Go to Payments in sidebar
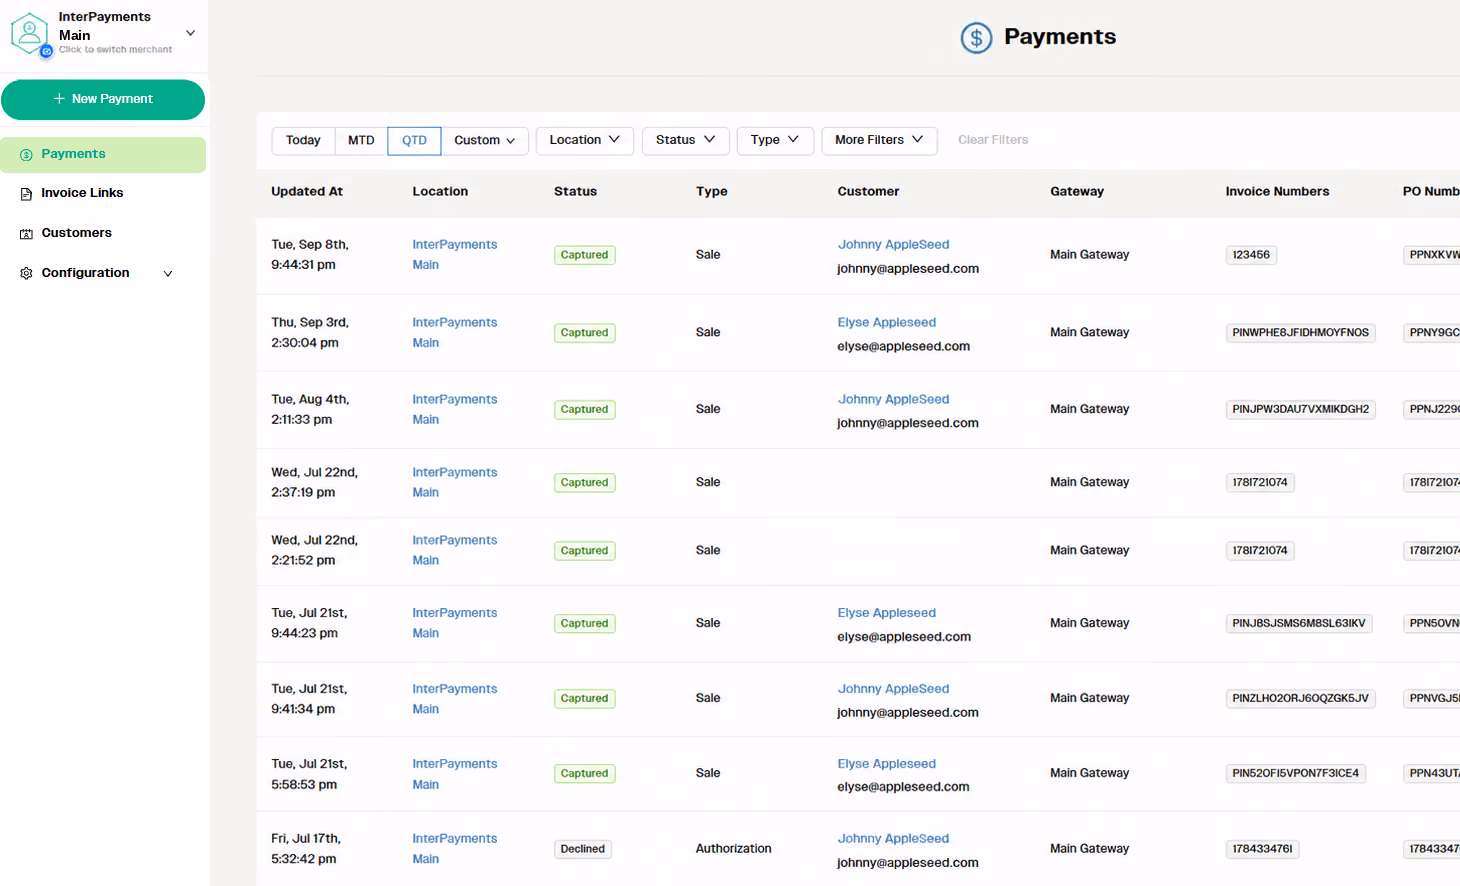This screenshot has height=886, width=1460. (x=103, y=155)
